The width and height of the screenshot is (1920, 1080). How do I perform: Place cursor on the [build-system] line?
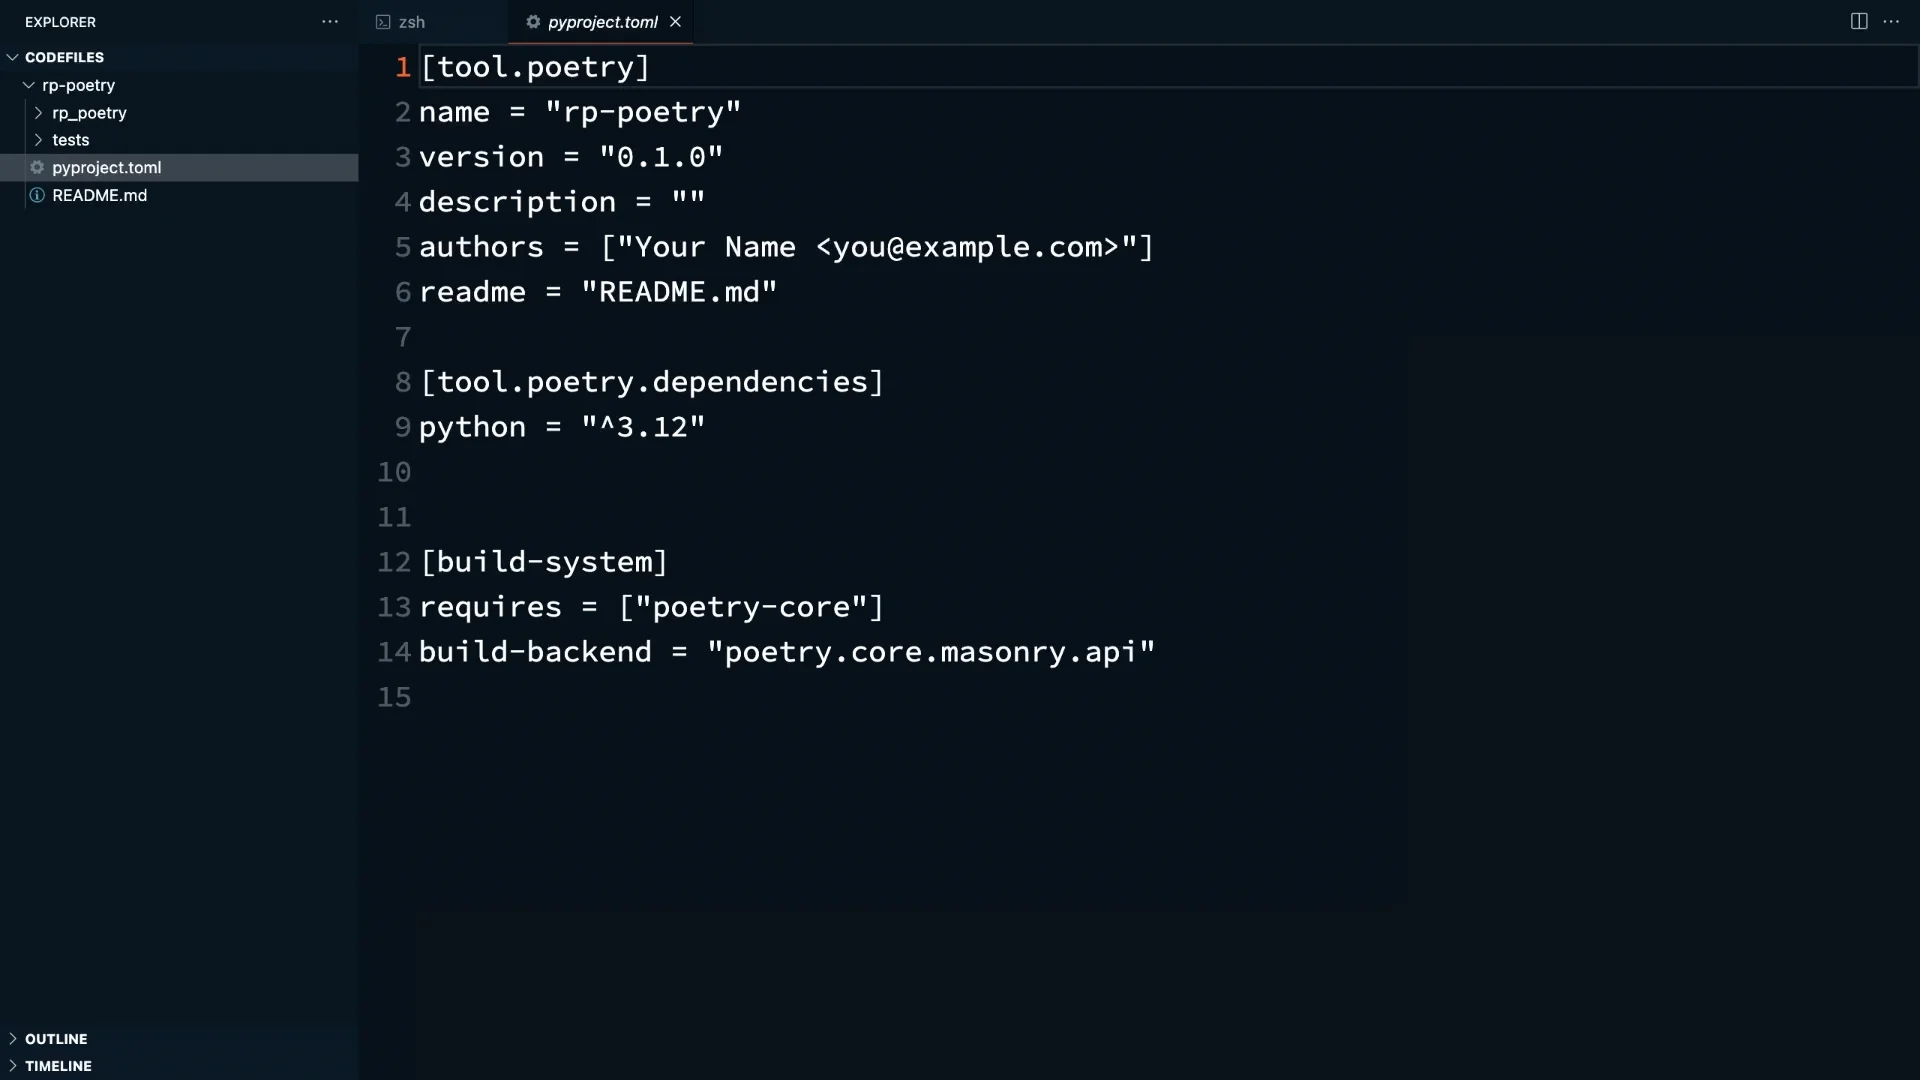point(545,562)
